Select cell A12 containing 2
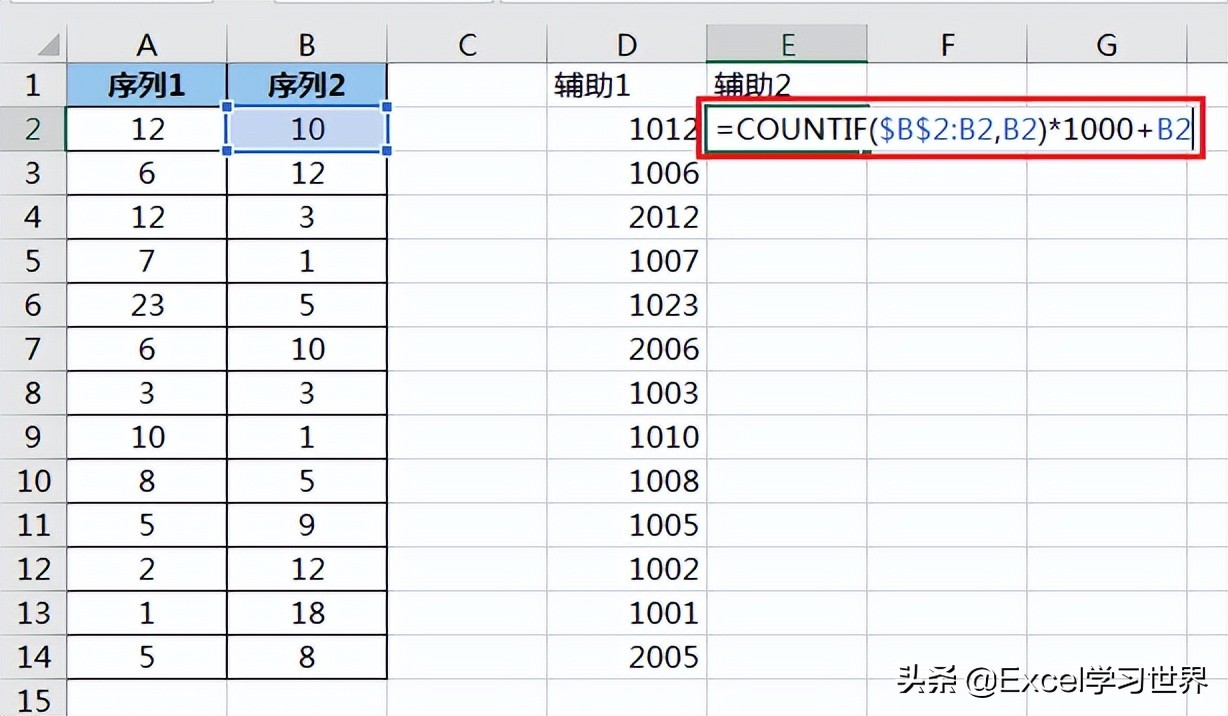Screen dimensions: 1228x716 tap(147, 569)
